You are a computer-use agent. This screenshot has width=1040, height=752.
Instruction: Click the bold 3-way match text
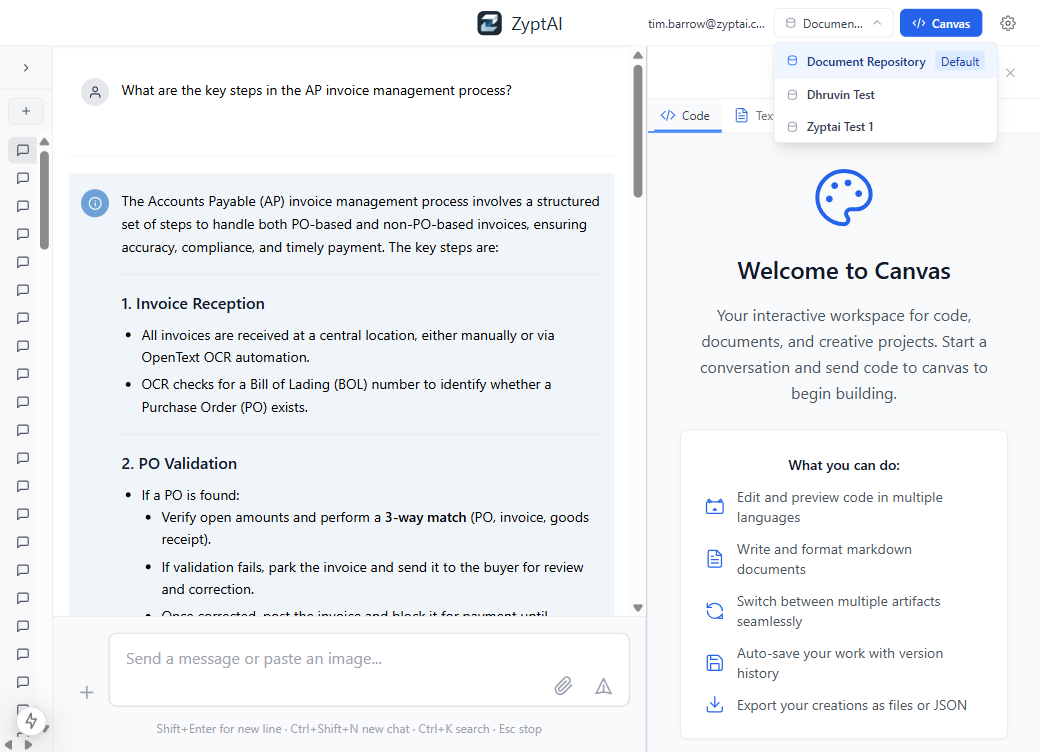[x=425, y=517]
